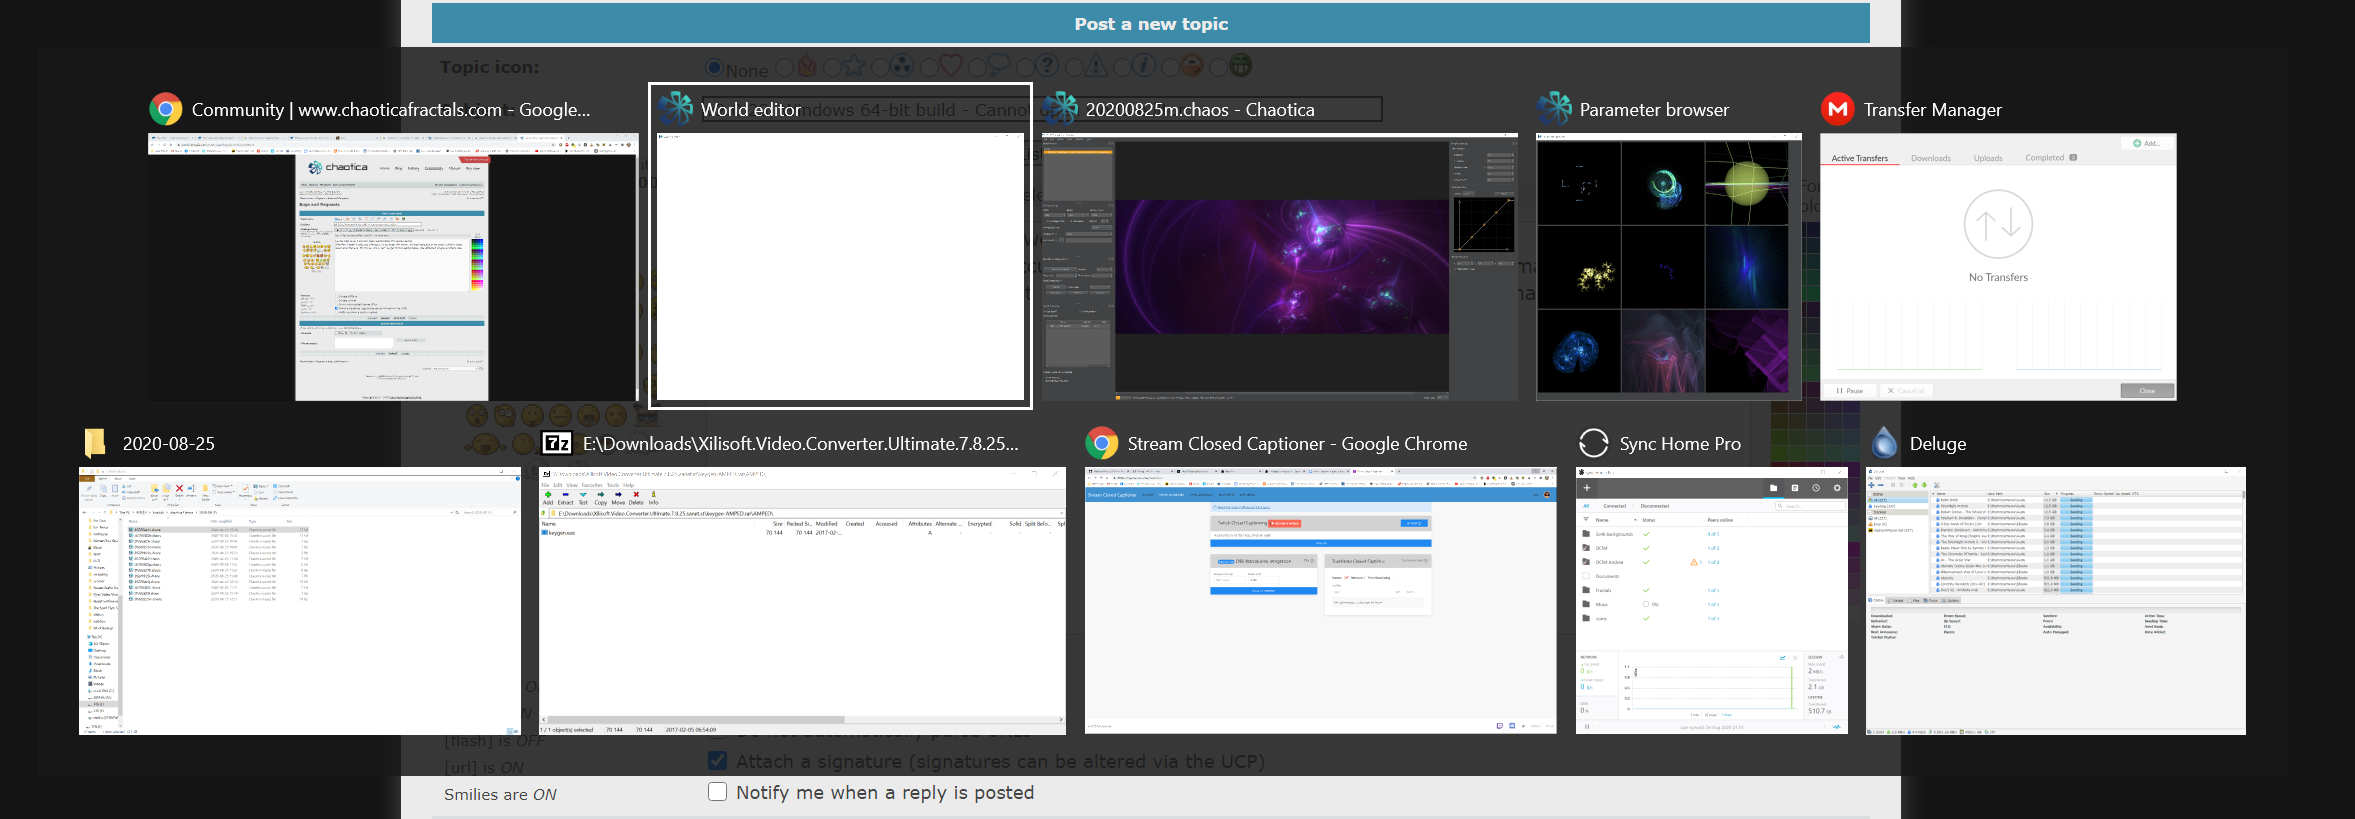Open the 7-Zip Xilisoft archive window thumbnail
This screenshot has height=819, width=2355.
[802, 601]
